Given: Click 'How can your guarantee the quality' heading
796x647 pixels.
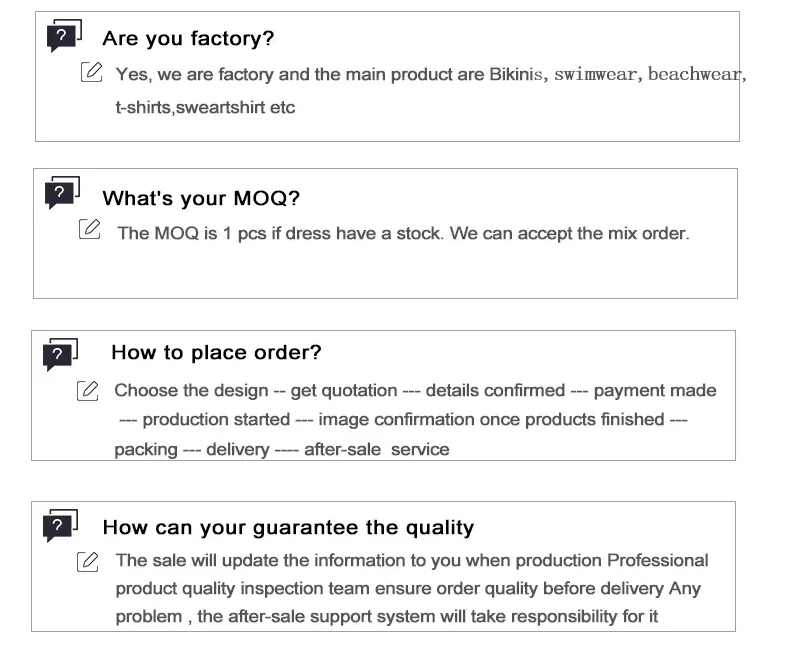Looking at the screenshot, I should (288, 527).
